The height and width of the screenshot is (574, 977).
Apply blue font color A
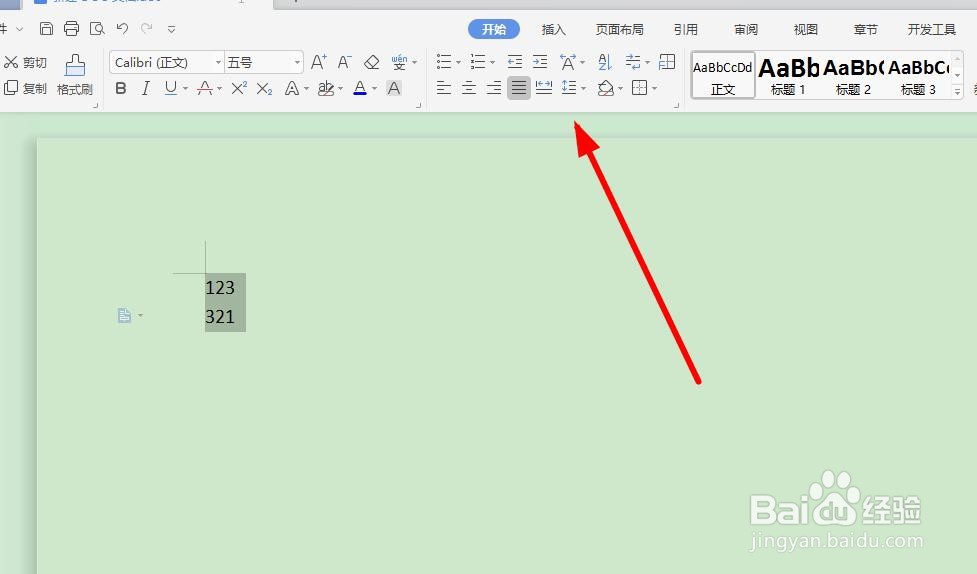(x=360, y=88)
